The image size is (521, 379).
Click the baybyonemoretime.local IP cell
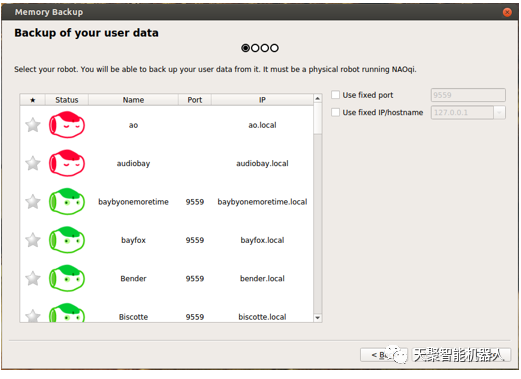coord(262,202)
